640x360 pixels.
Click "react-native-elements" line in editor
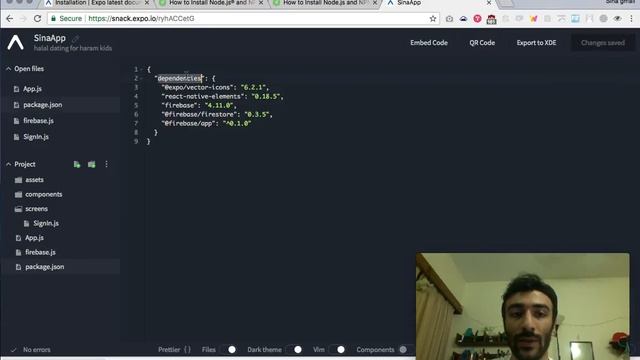222,96
